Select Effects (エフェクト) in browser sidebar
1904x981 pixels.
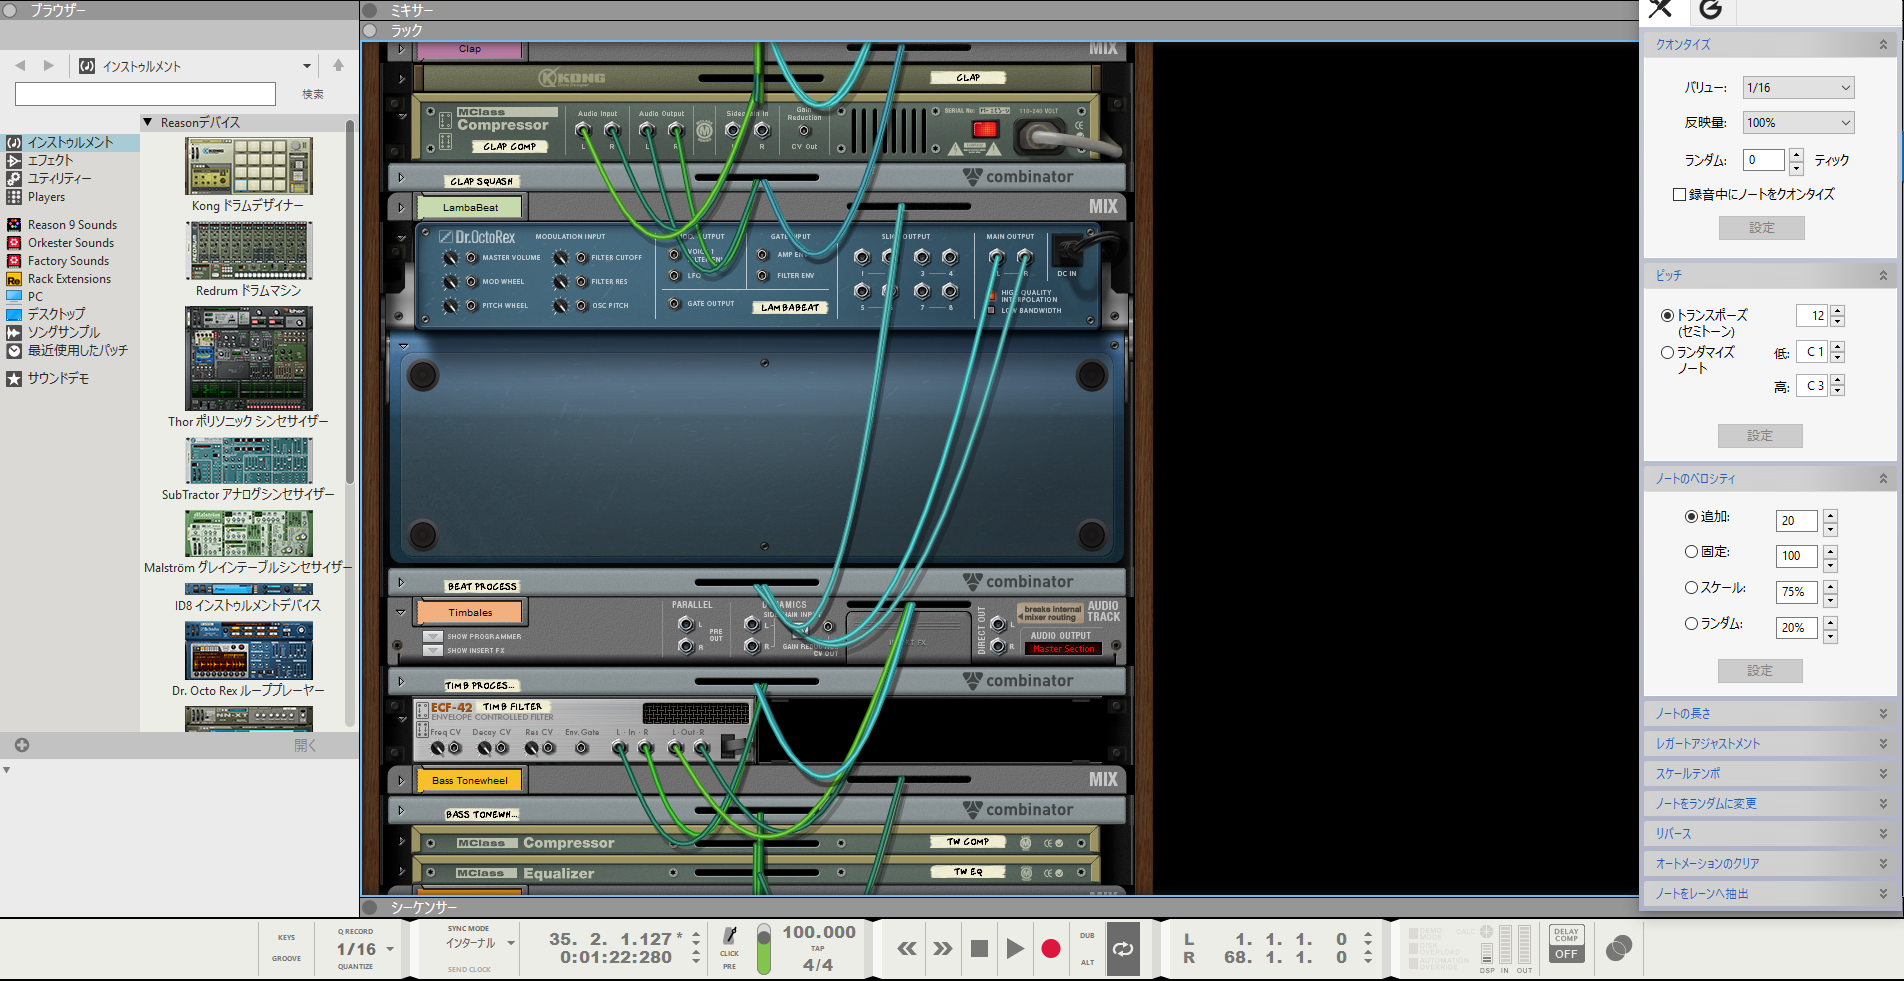(x=50, y=160)
